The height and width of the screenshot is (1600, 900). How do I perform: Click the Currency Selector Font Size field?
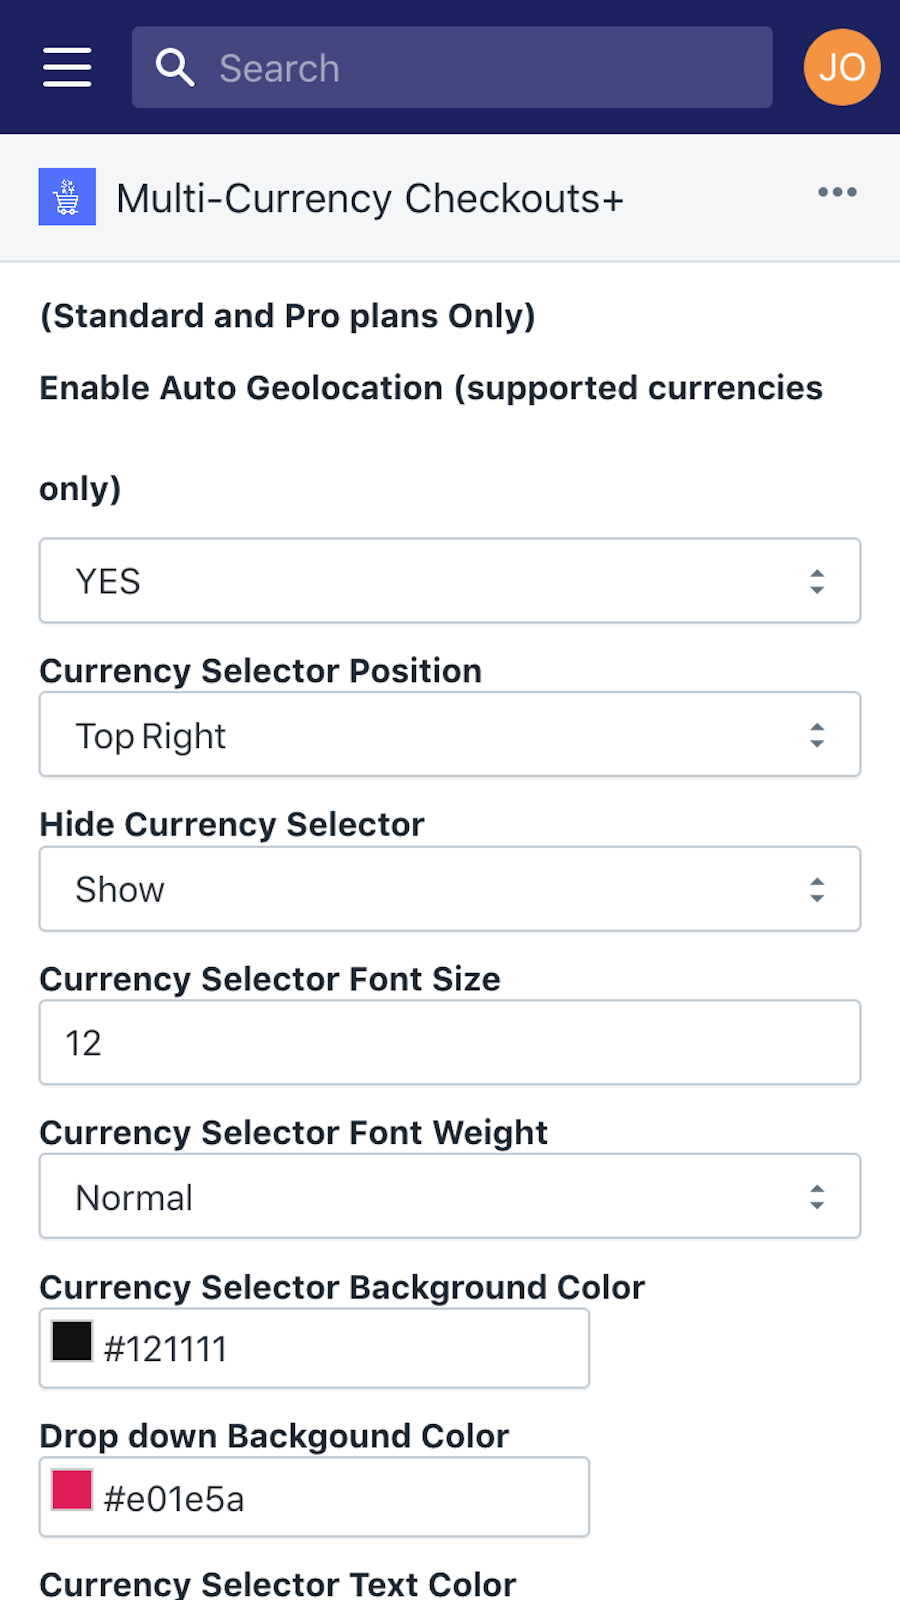pos(450,1043)
